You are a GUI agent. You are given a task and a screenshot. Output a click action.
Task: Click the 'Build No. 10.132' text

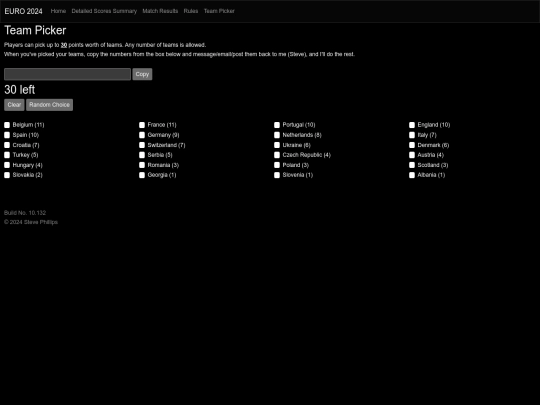tap(25, 213)
